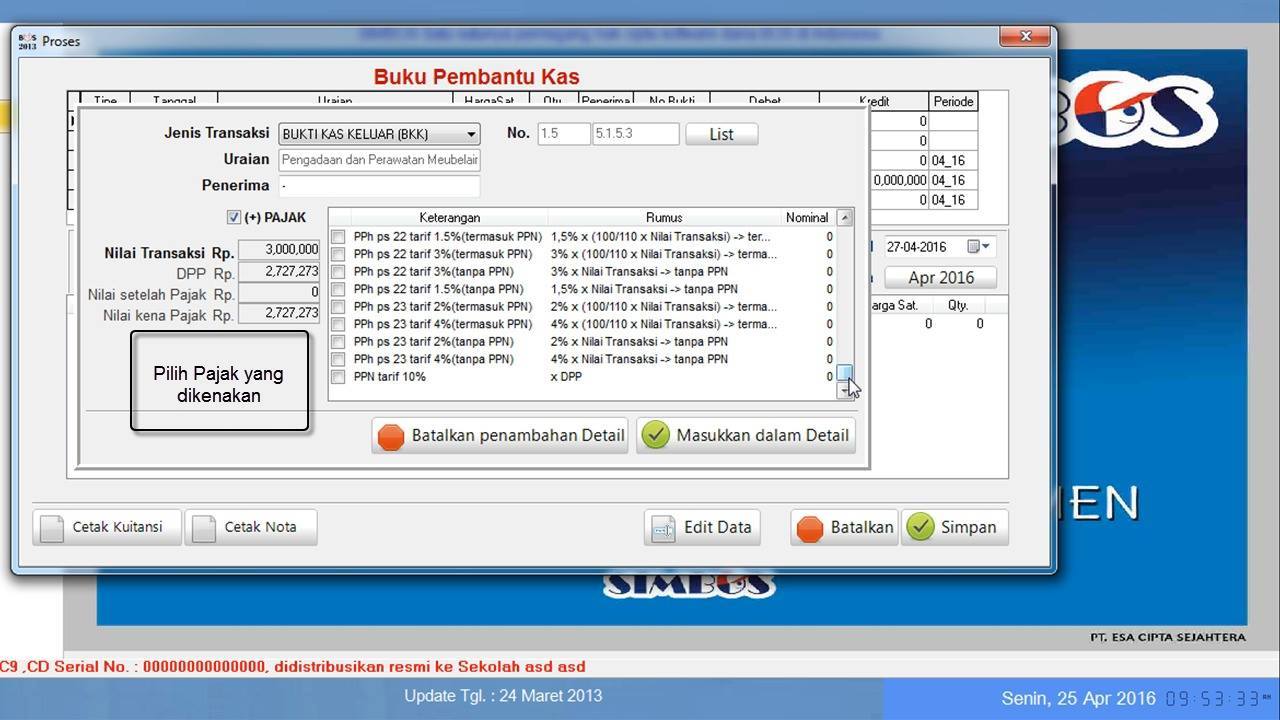Open the calendar icon beside 27-04-2016
Screen dimensions: 1280x720
point(973,247)
